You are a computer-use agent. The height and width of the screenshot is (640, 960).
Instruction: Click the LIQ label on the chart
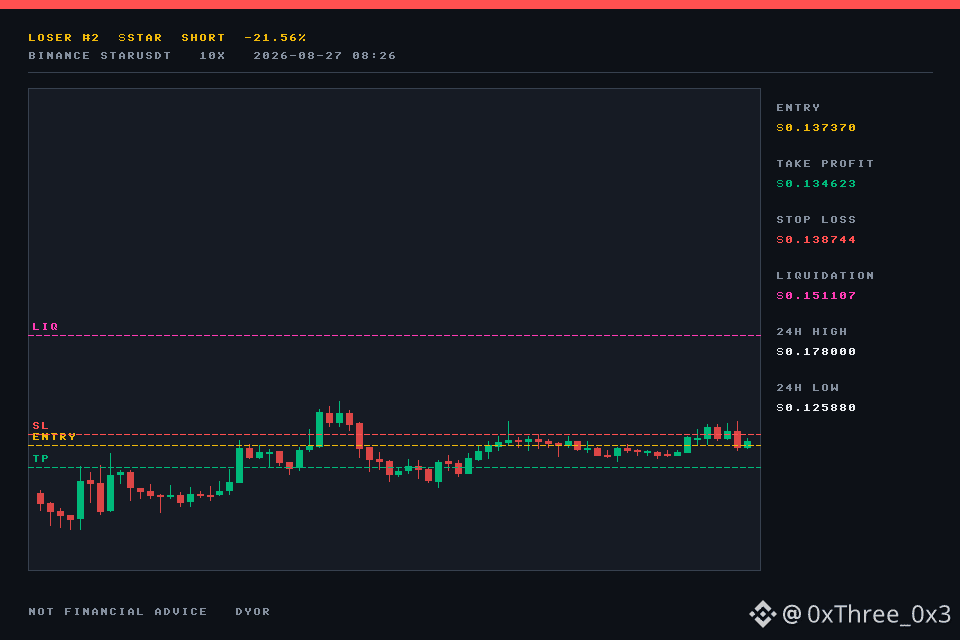click(45, 326)
